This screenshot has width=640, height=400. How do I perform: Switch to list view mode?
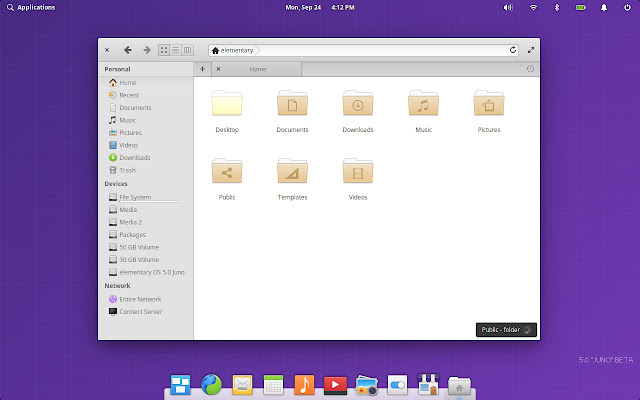click(x=176, y=50)
